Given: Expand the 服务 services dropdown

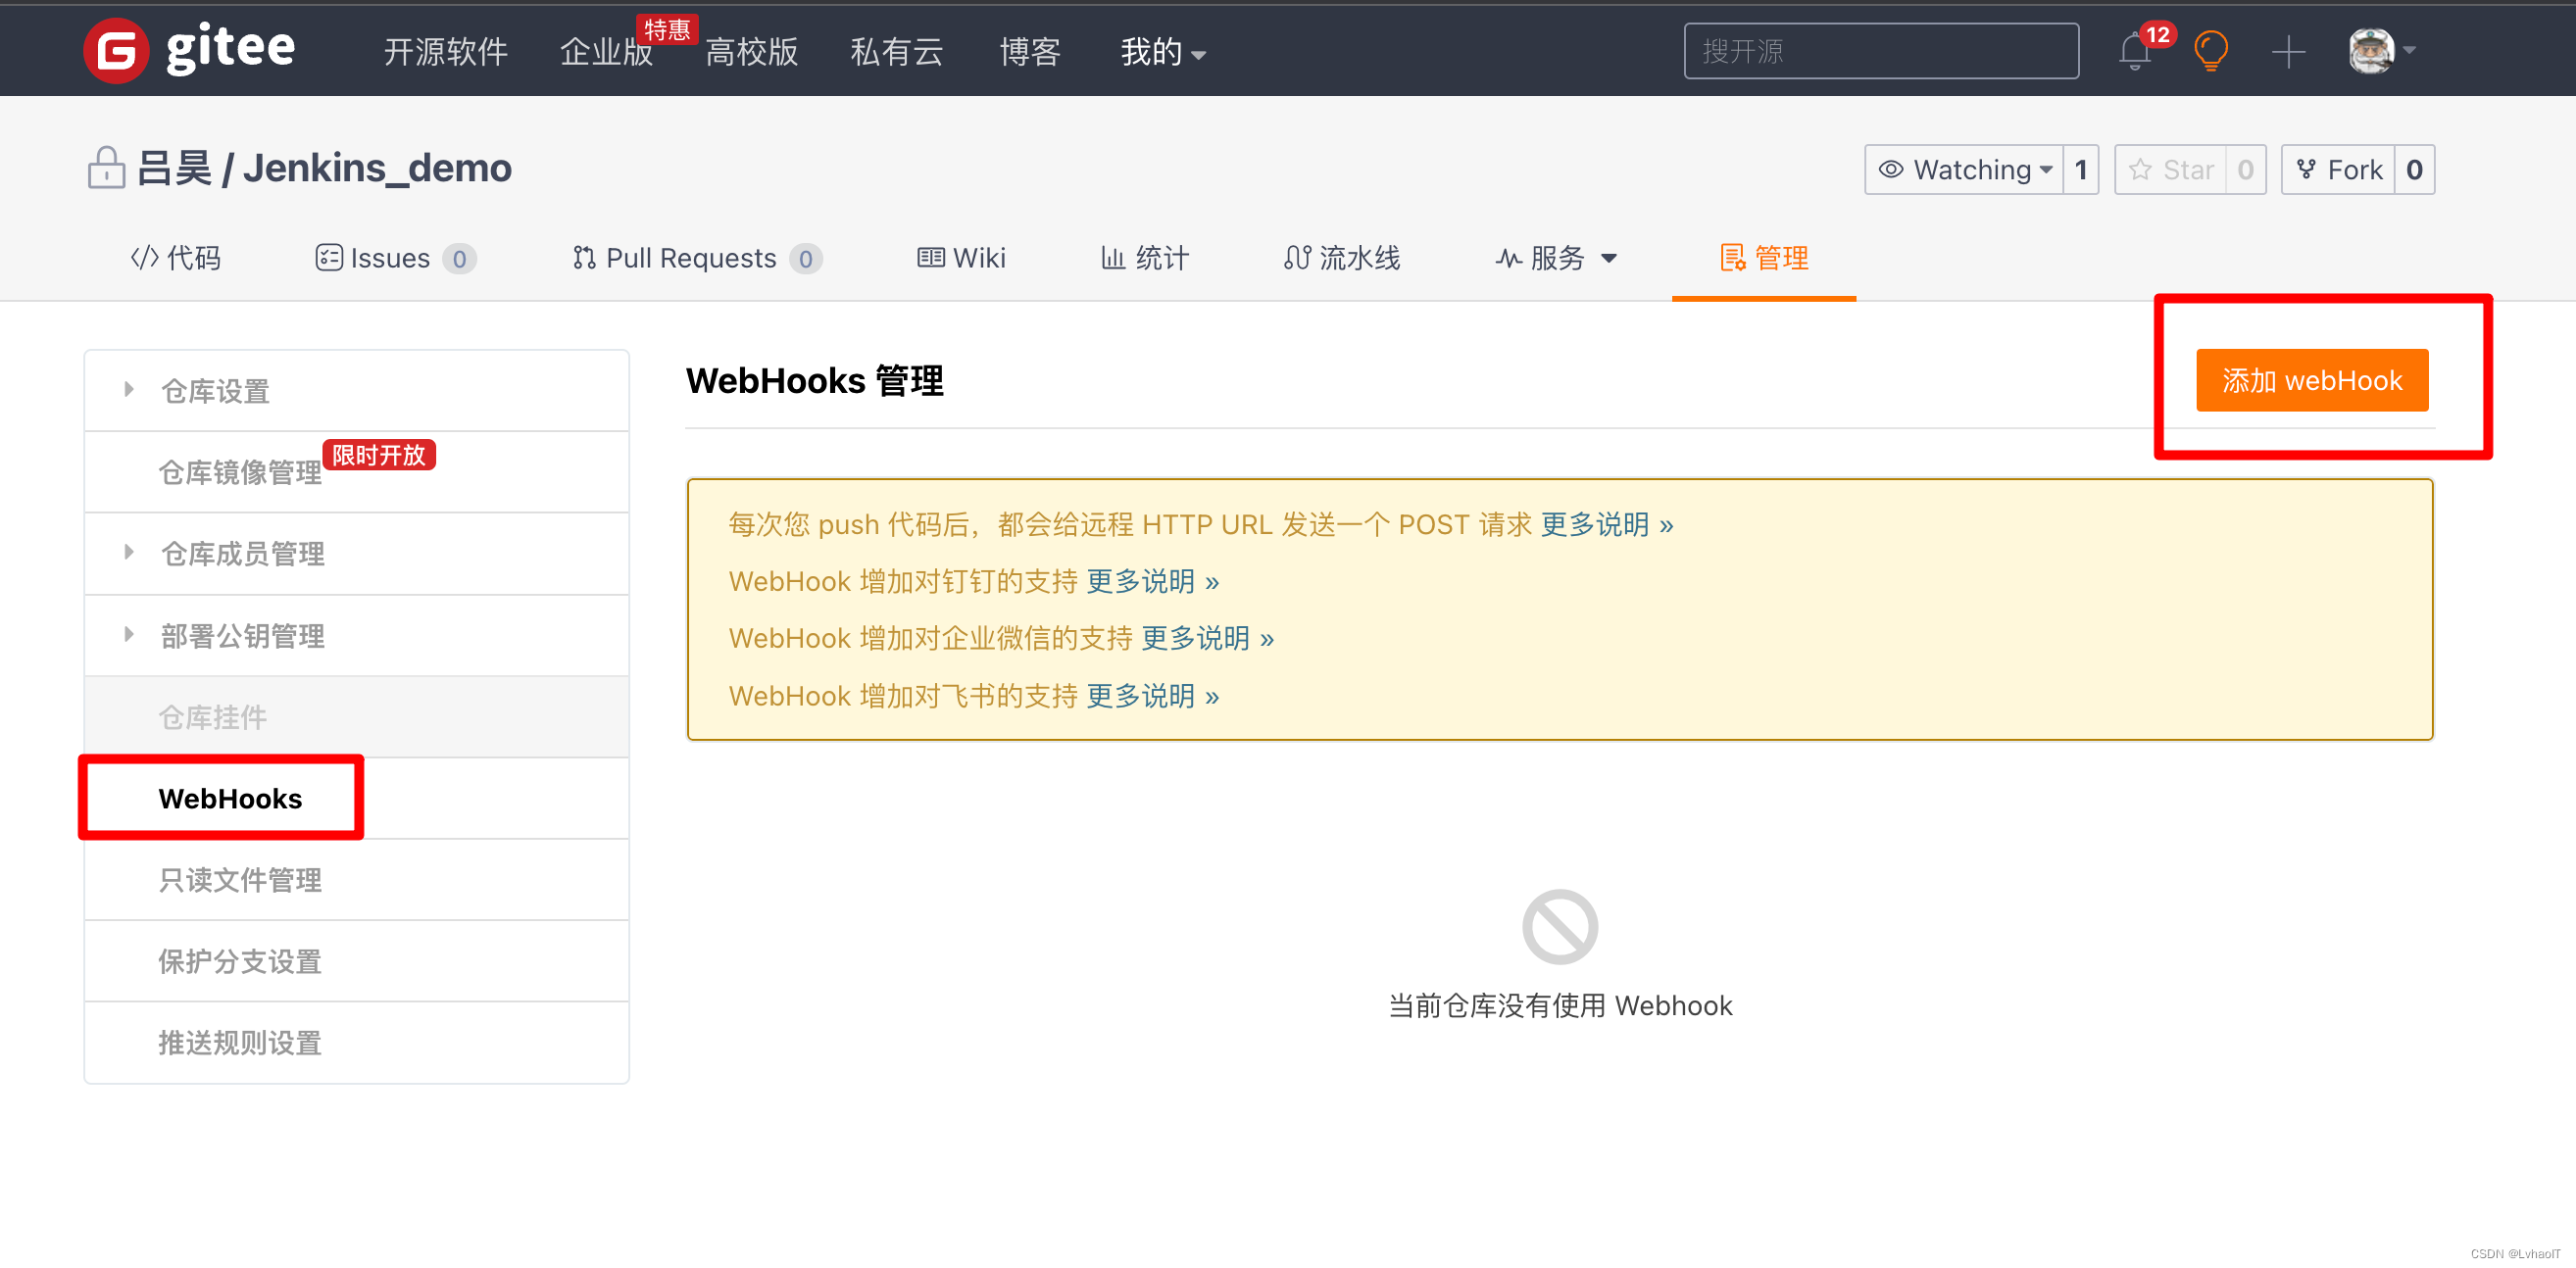Looking at the screenshot, I should [x=1557, y=258].
